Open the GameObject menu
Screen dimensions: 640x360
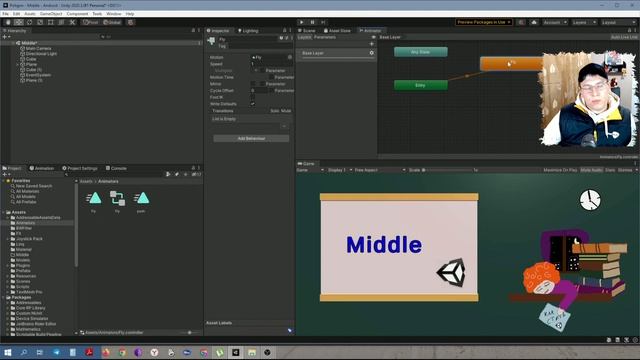pyautogui.click(x=51, y=14)
